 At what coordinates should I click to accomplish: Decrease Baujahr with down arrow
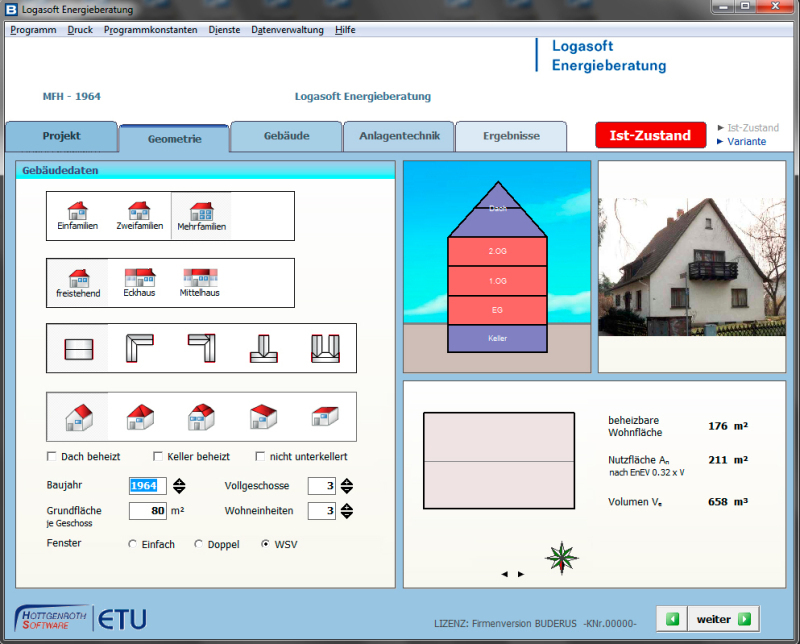179,490
